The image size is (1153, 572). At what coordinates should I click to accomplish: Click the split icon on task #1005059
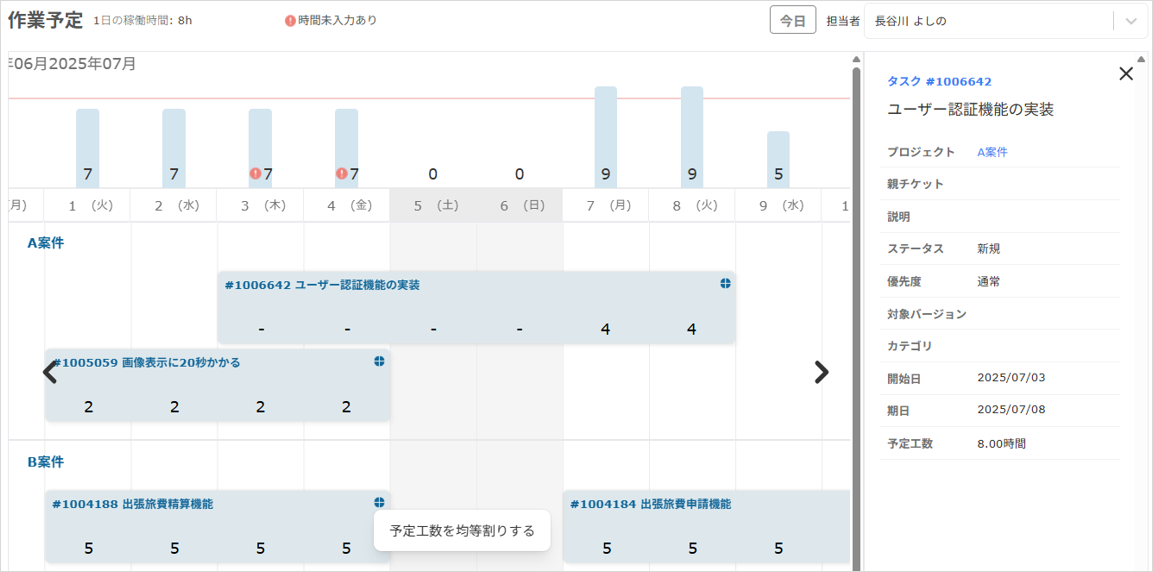[379, 361]
